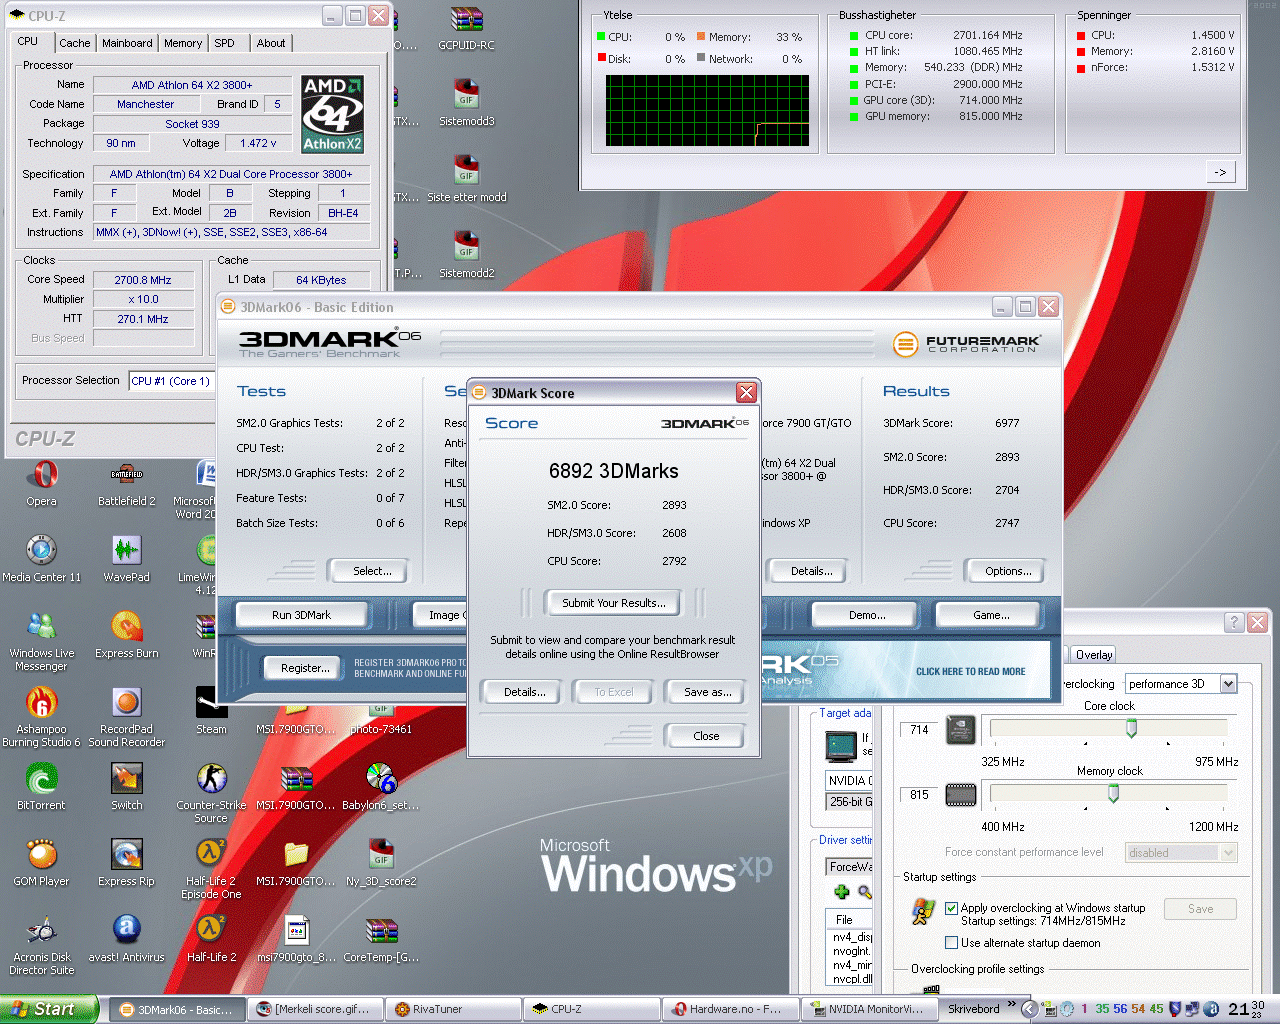1280x1024 pixels.
Task: Click the Core clock slider handle
Action: click(1131, 729)
